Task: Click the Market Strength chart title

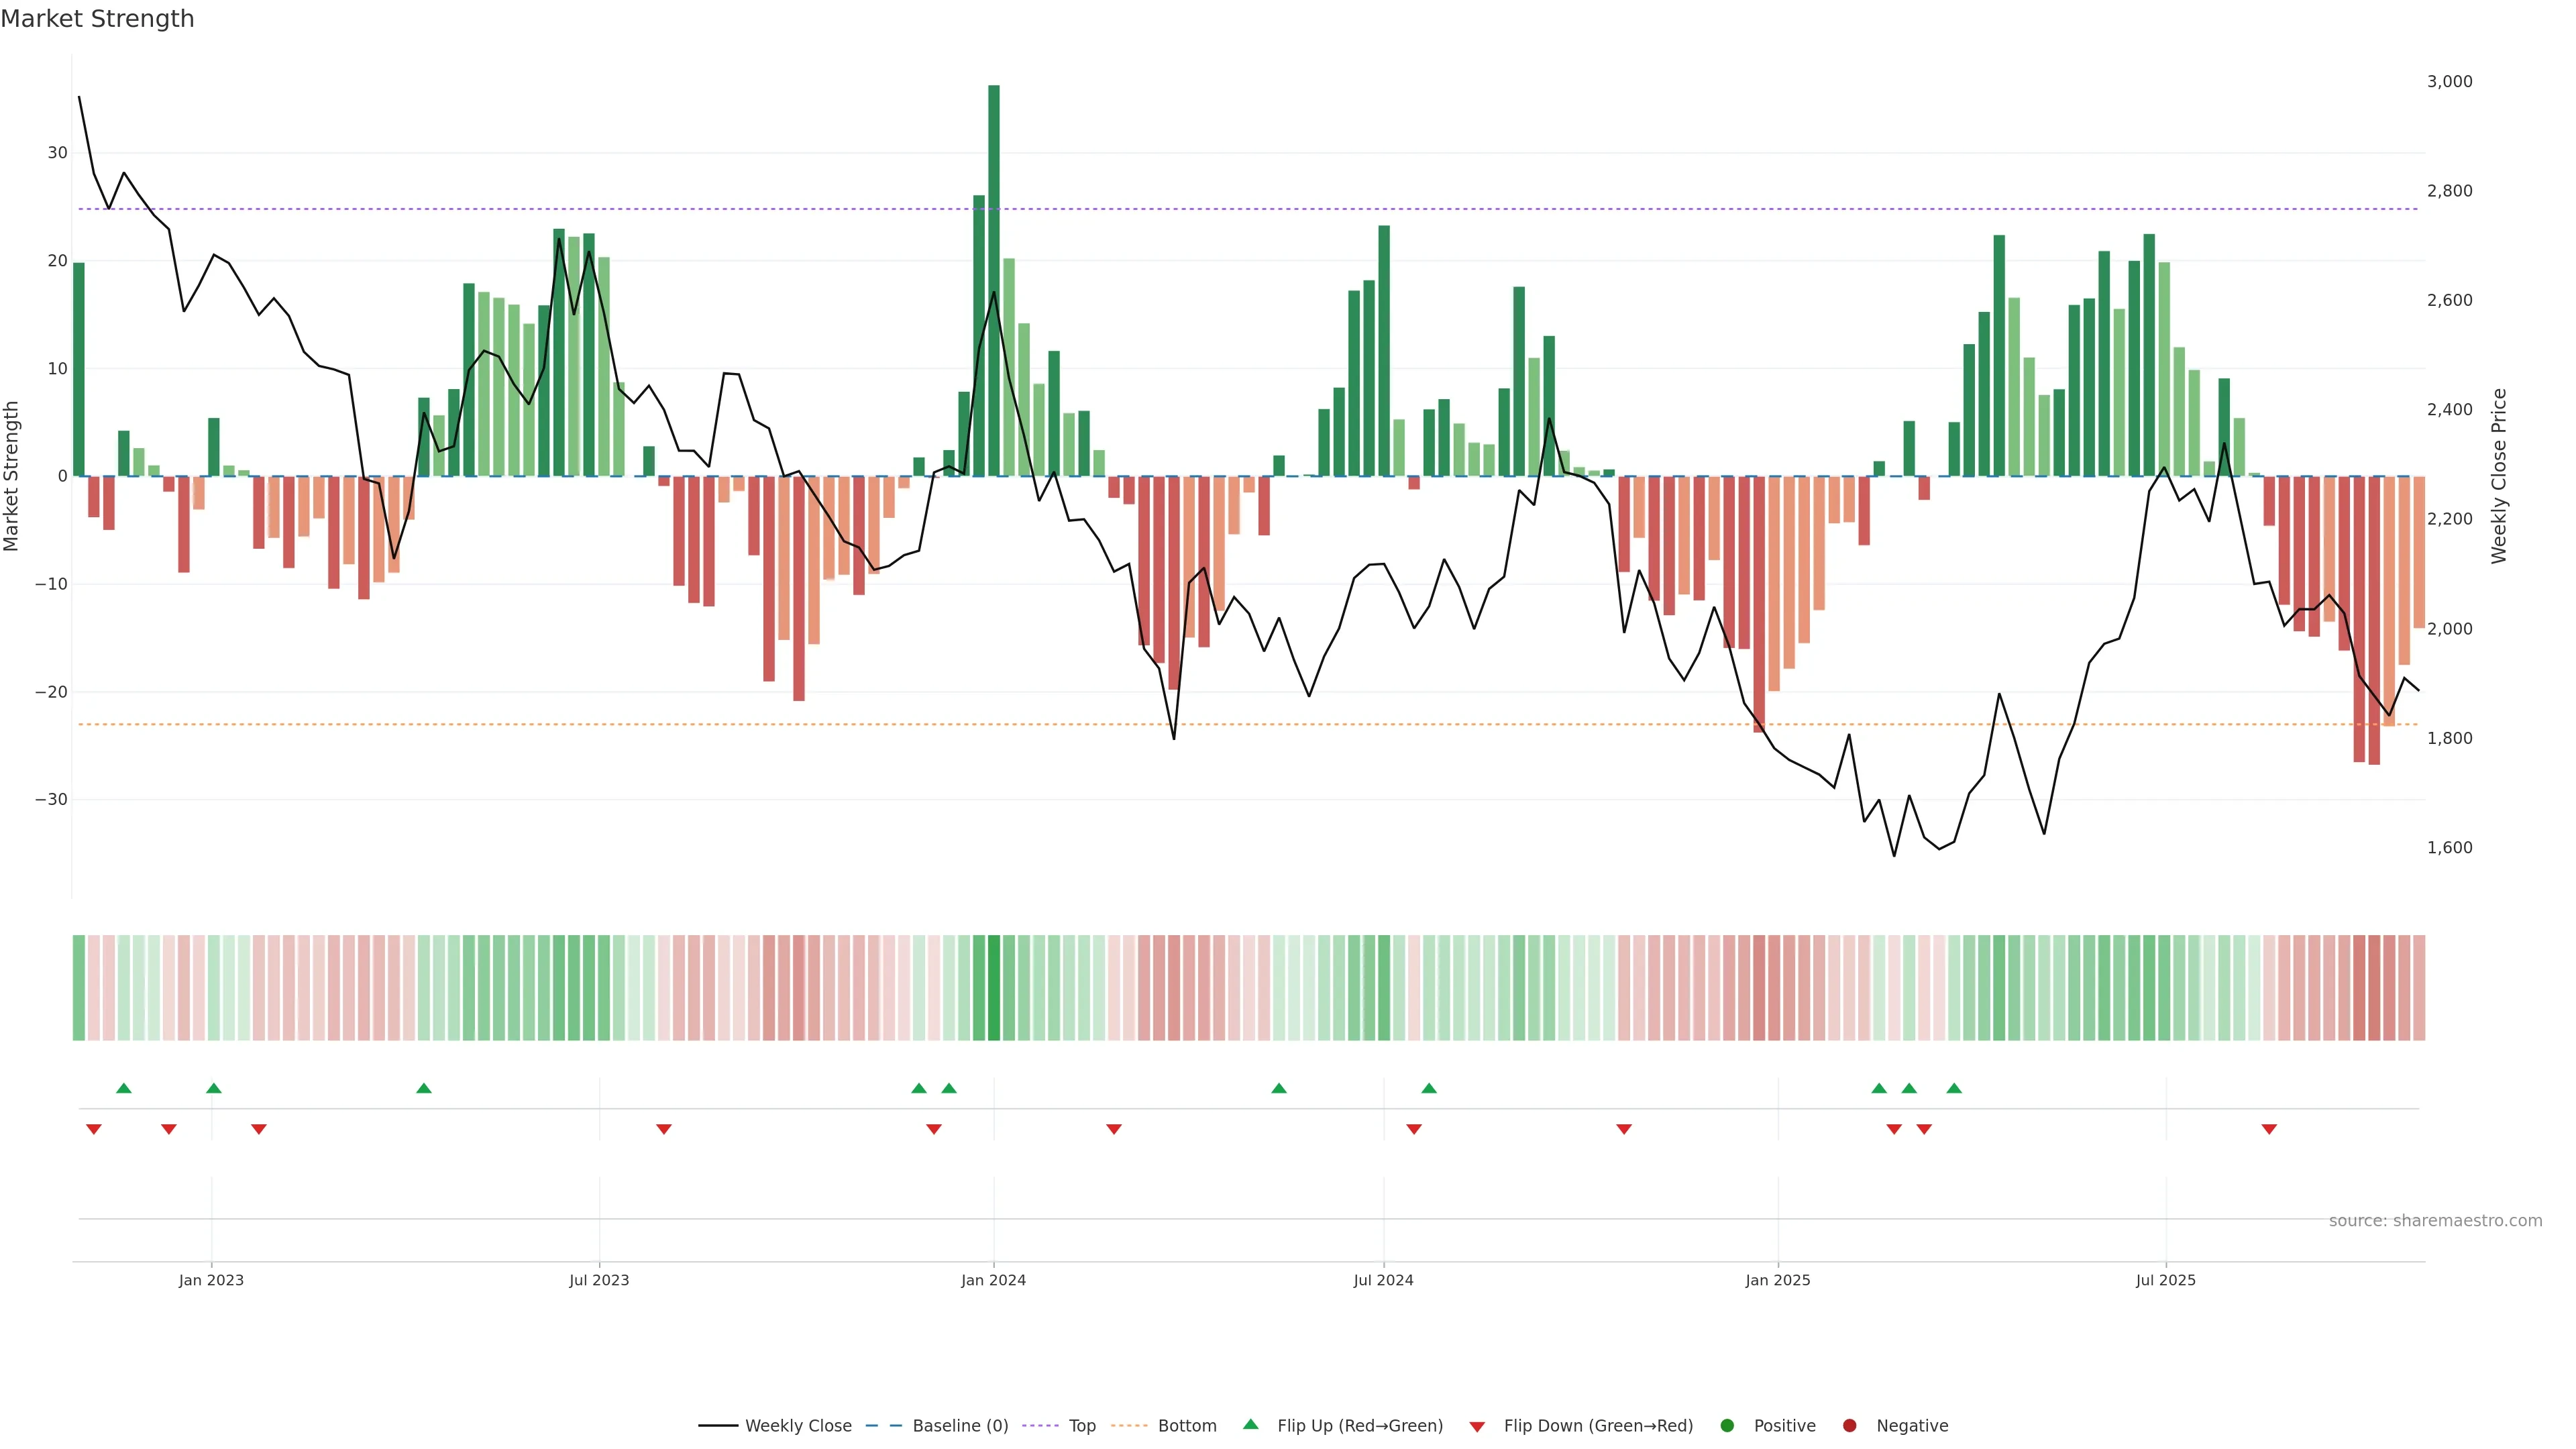Action: tap(97, 19)
